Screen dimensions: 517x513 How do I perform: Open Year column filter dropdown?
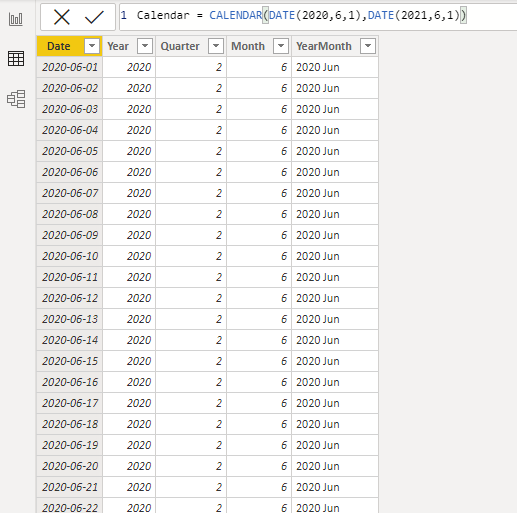[145, 46]
